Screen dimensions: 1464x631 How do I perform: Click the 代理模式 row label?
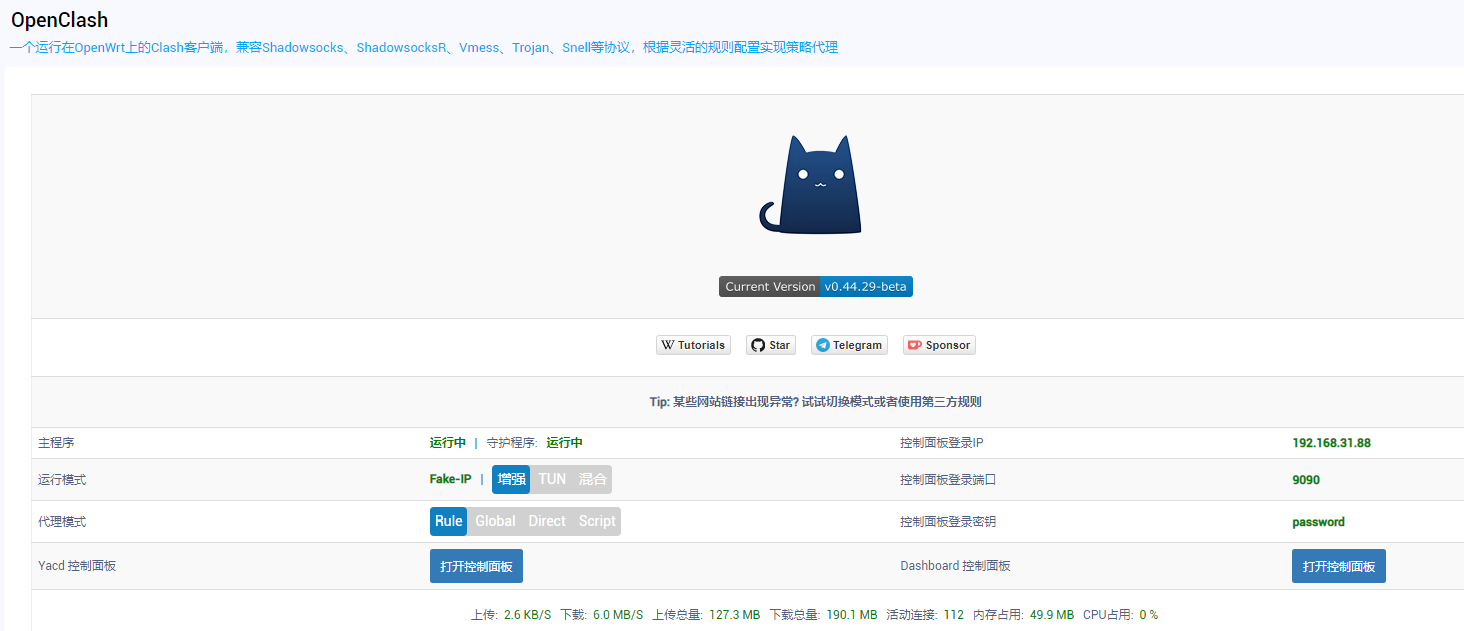point(62,522)
